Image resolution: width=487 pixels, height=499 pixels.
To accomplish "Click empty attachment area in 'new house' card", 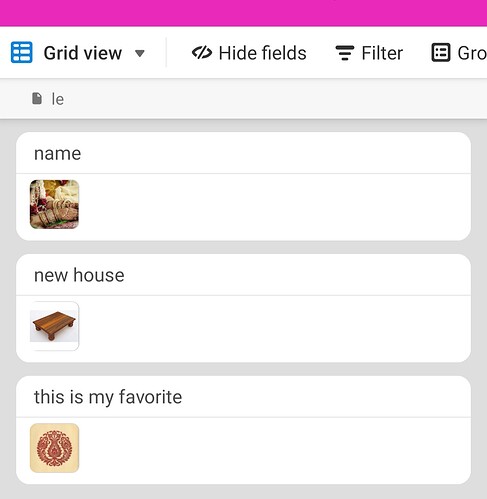I will coord(275,326).
